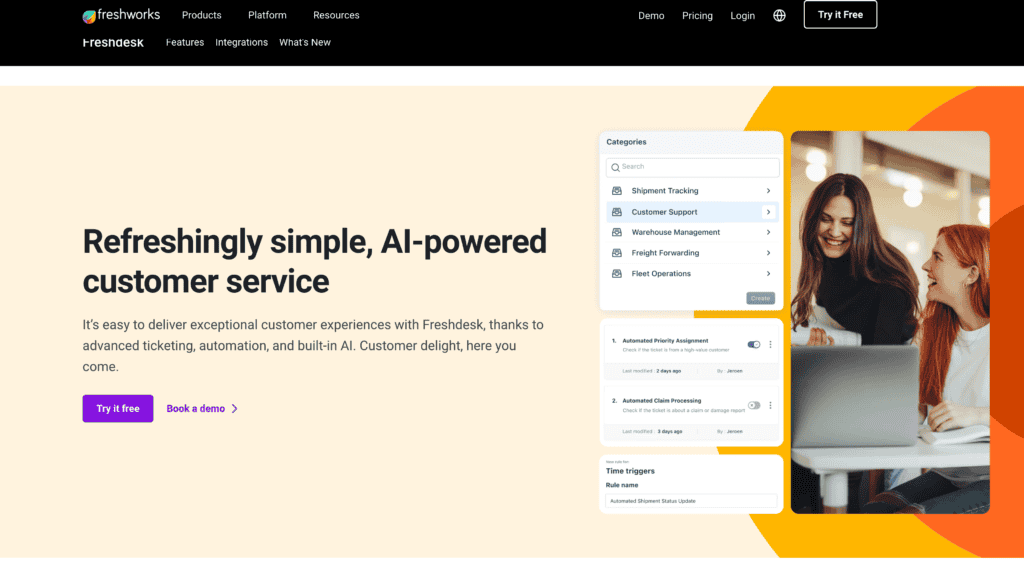
Task: Select the Shipment Tracking label
Action: click(x=665, y=191)
